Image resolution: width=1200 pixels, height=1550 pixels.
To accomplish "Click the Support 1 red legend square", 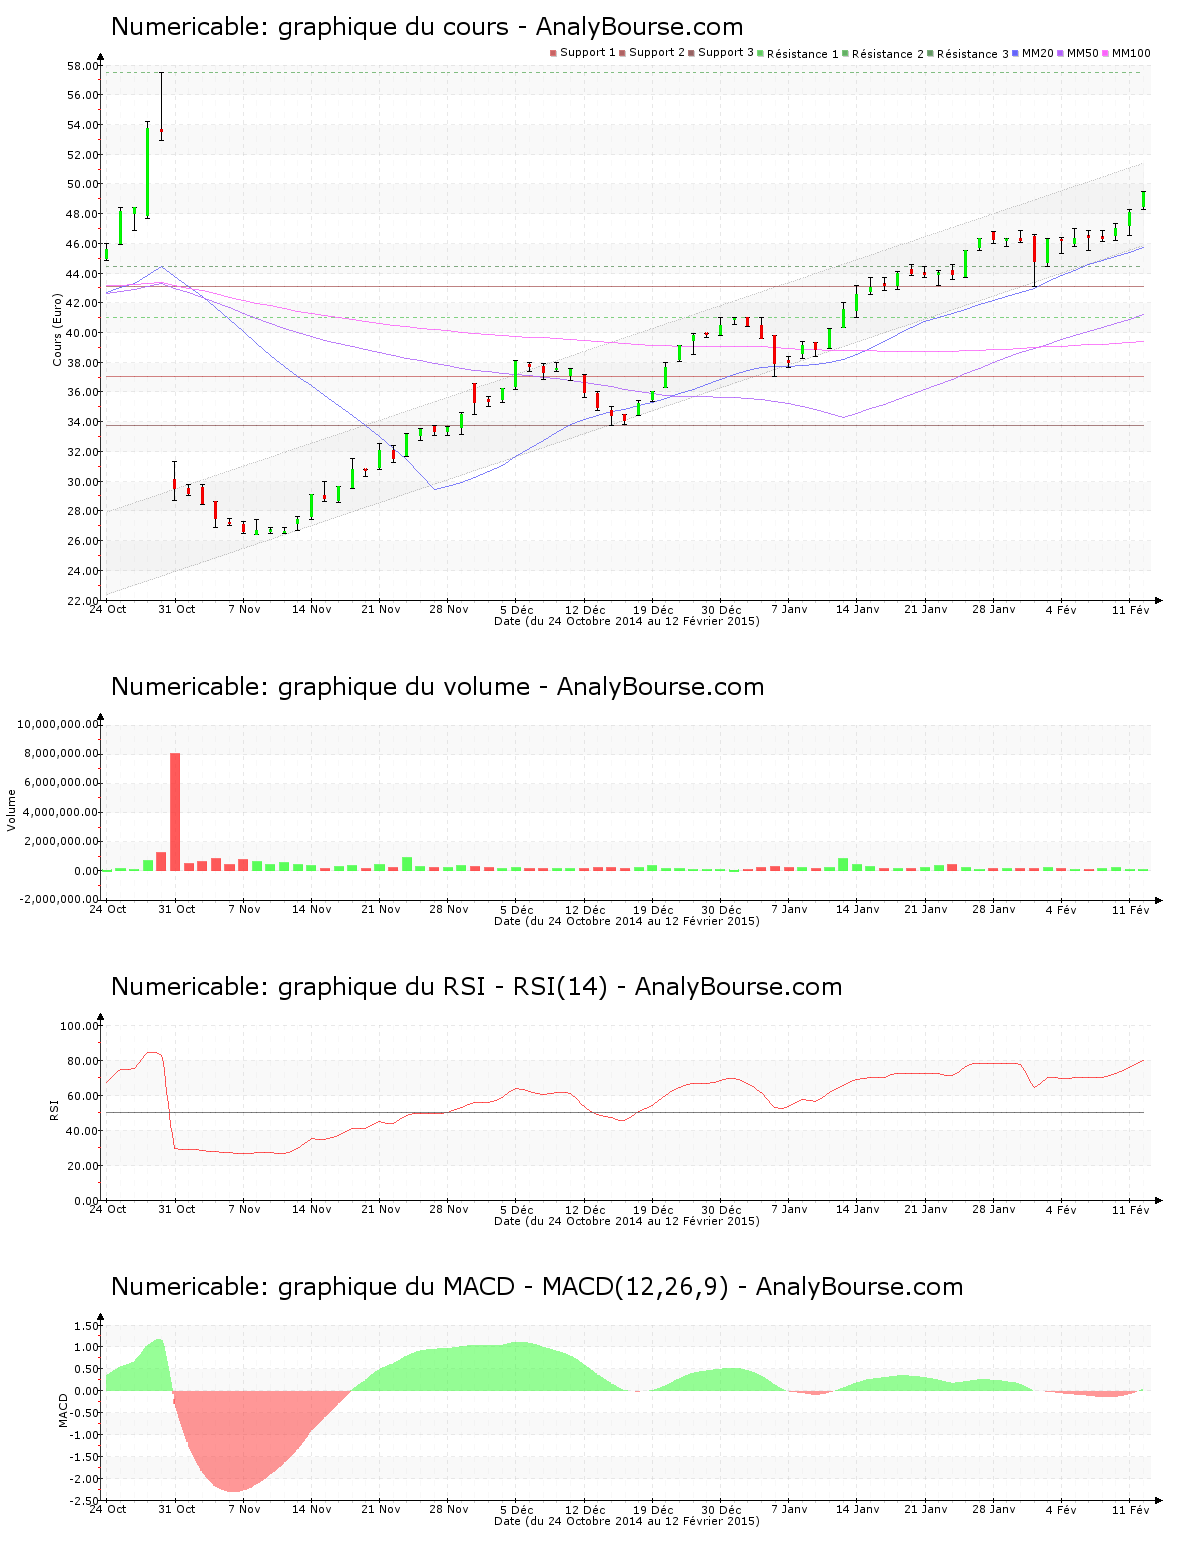I will tap(553, 53).
